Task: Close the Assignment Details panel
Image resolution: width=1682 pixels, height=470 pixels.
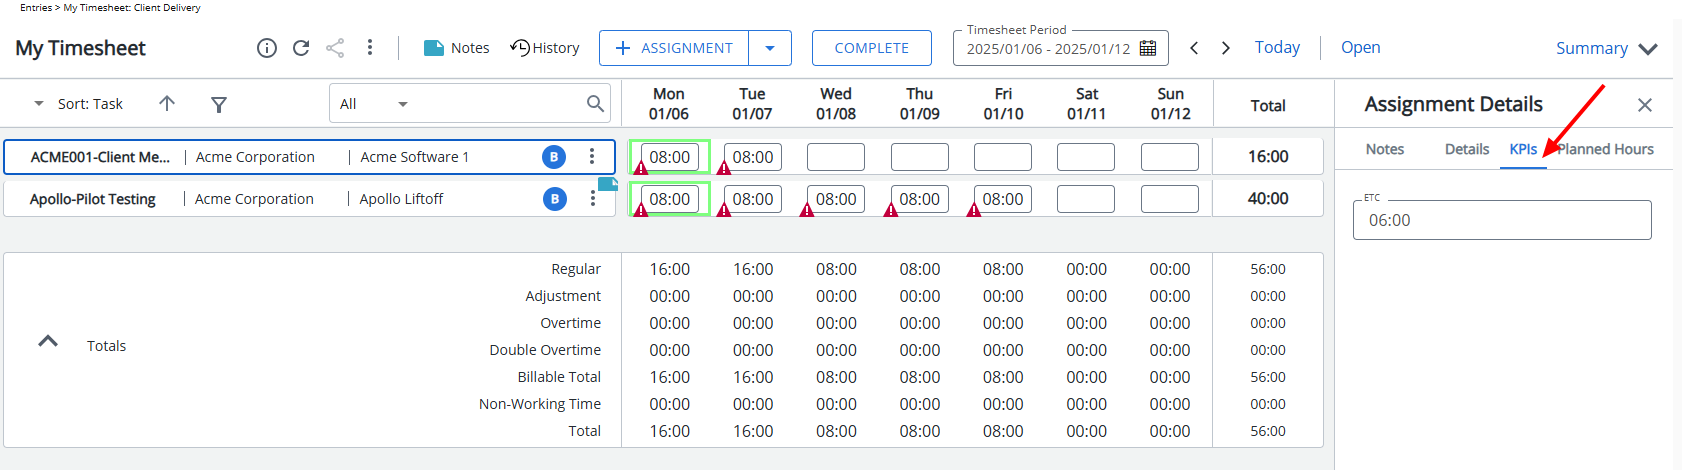Action: point(1645,105)
